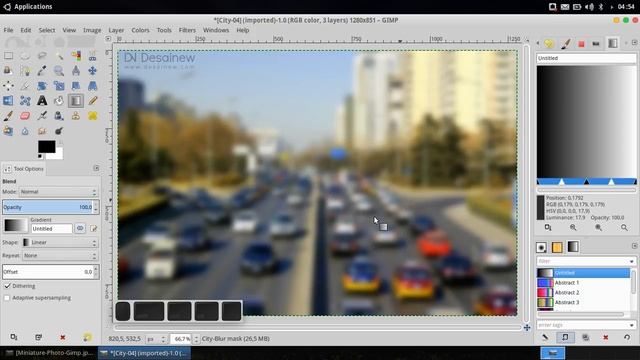The image size is (640, 360).
Task: Click the Offset value field
Action: click(48, 272)
